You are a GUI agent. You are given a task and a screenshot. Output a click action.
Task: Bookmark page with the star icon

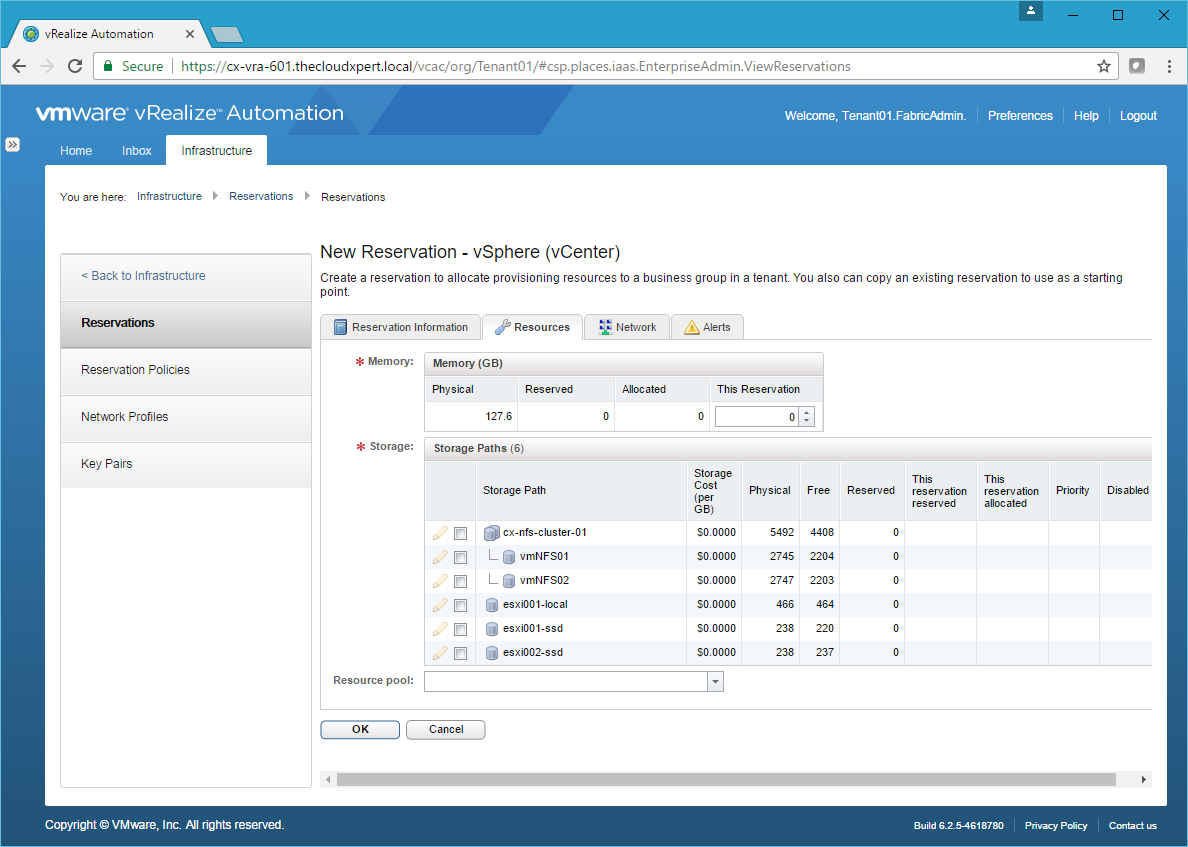1104,66
